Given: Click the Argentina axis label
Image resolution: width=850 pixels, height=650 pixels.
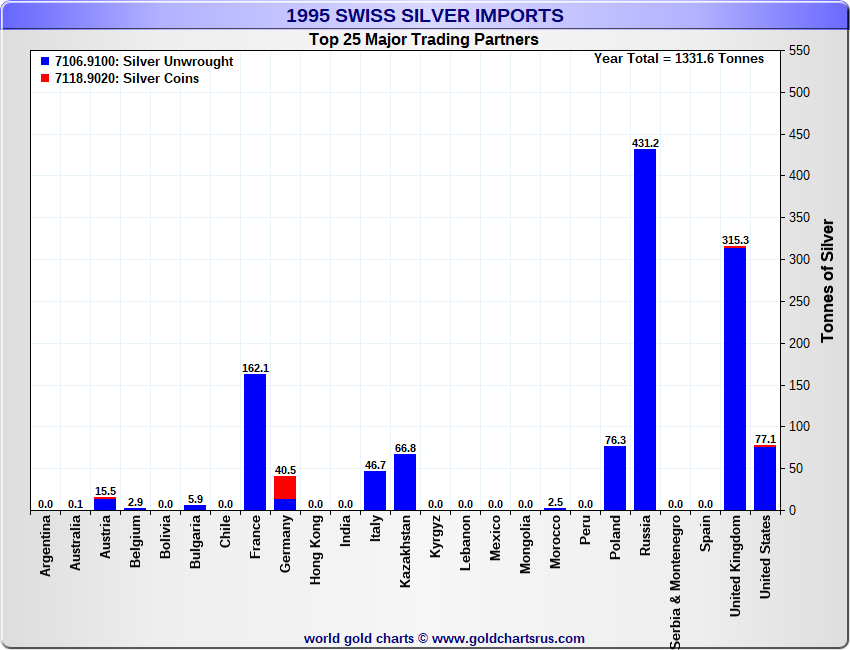Looking at the screenshot, I should pos(45,545).
